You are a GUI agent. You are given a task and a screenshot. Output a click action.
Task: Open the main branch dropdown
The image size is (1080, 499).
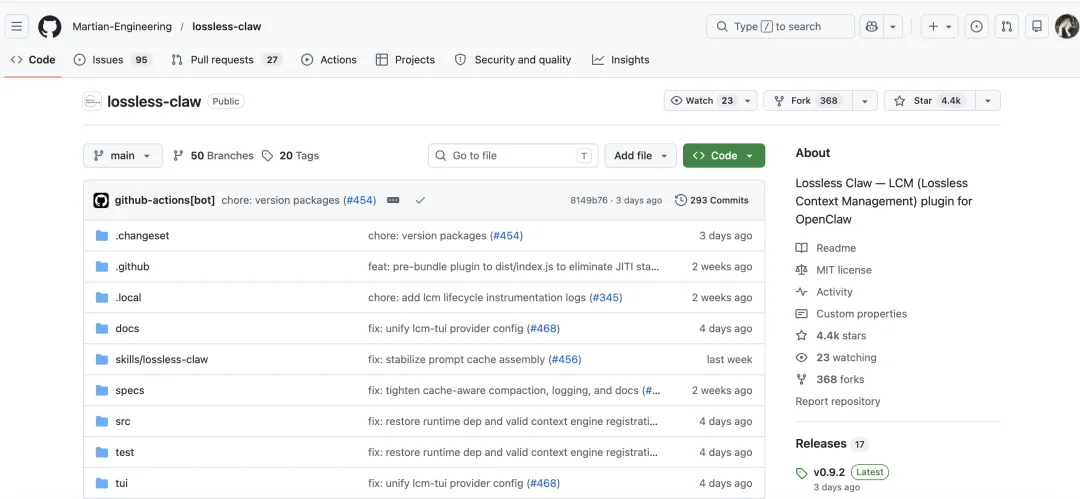pos(122,156)
